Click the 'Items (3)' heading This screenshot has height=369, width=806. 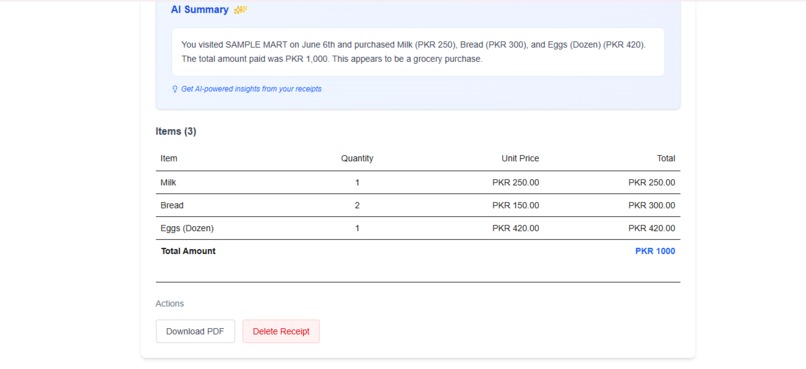pyautogui.click(x=176, y=132)
